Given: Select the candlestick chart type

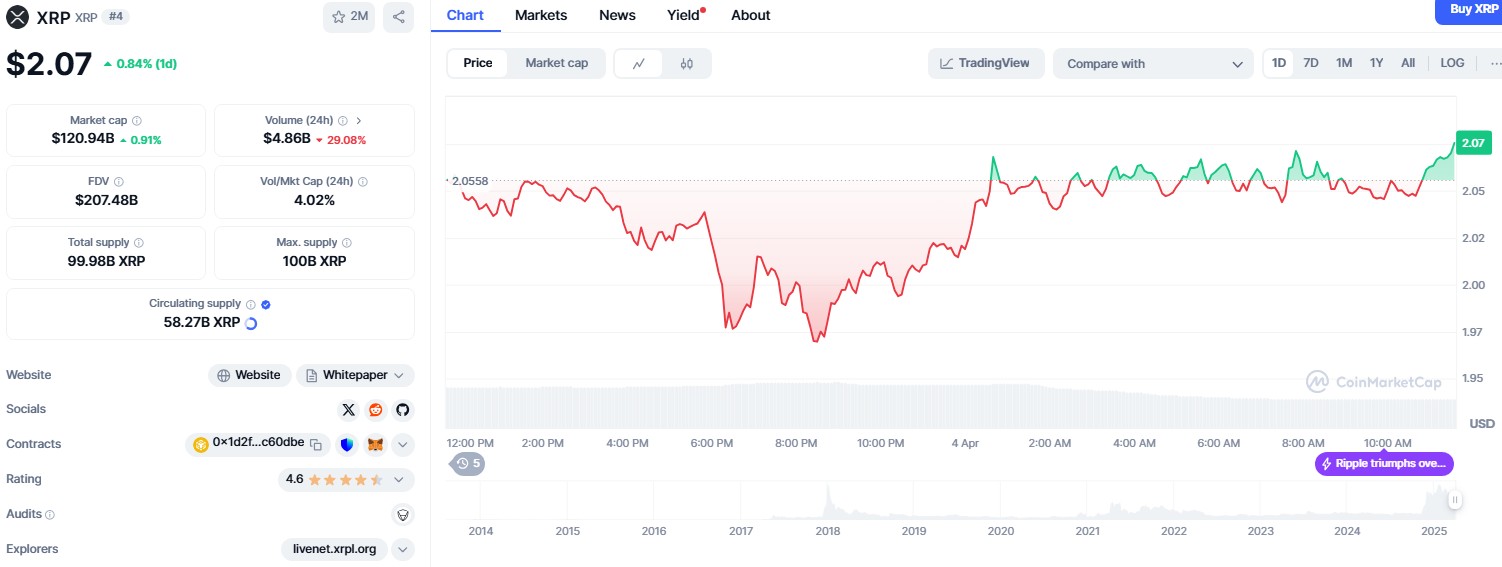Looking at the screenshot, I should pyautogui.click(x=686, y=63).
